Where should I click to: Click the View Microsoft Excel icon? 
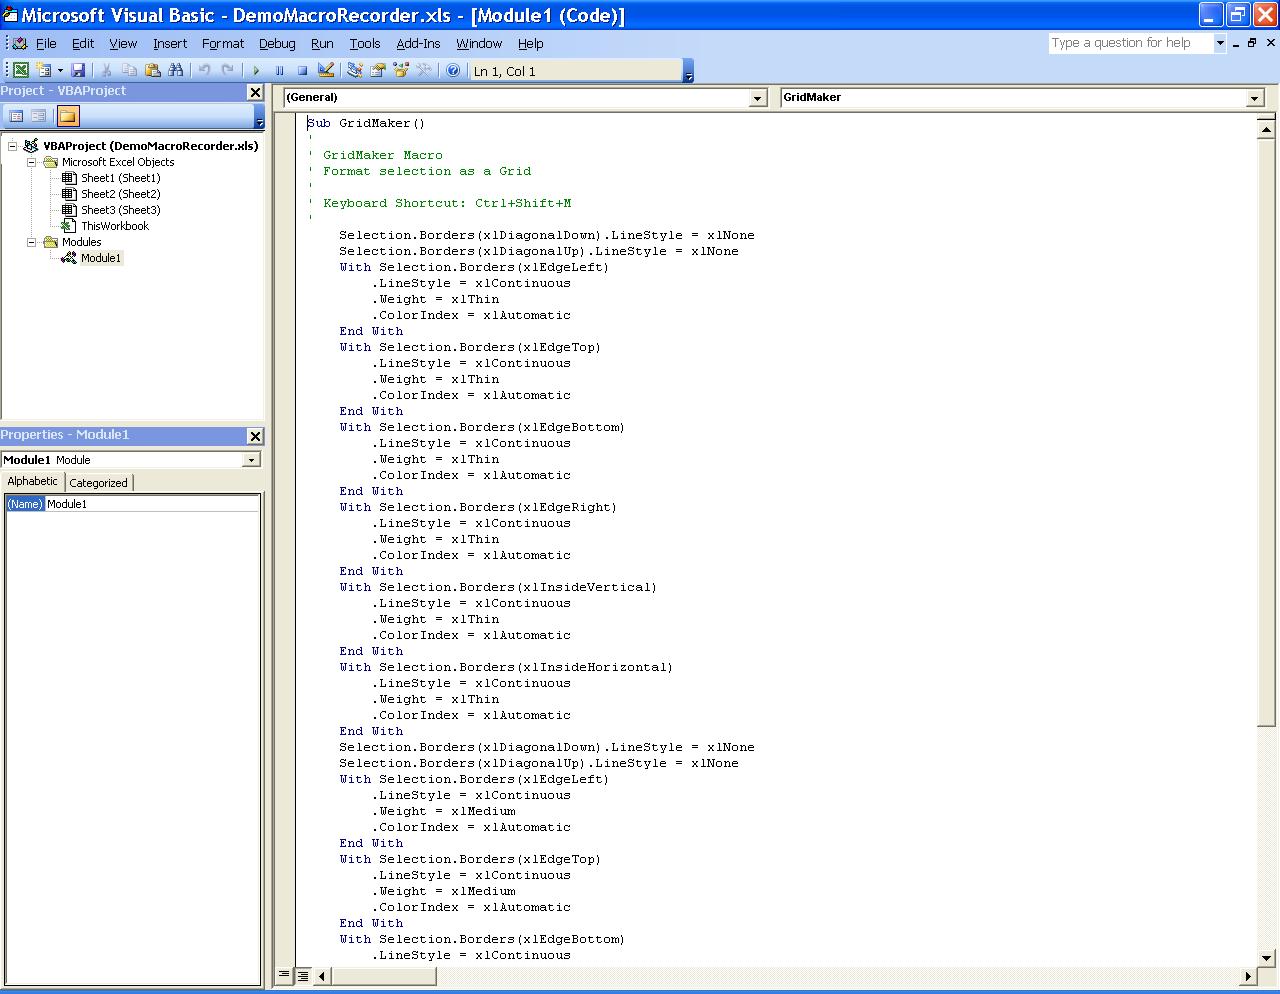coord(20,70)
